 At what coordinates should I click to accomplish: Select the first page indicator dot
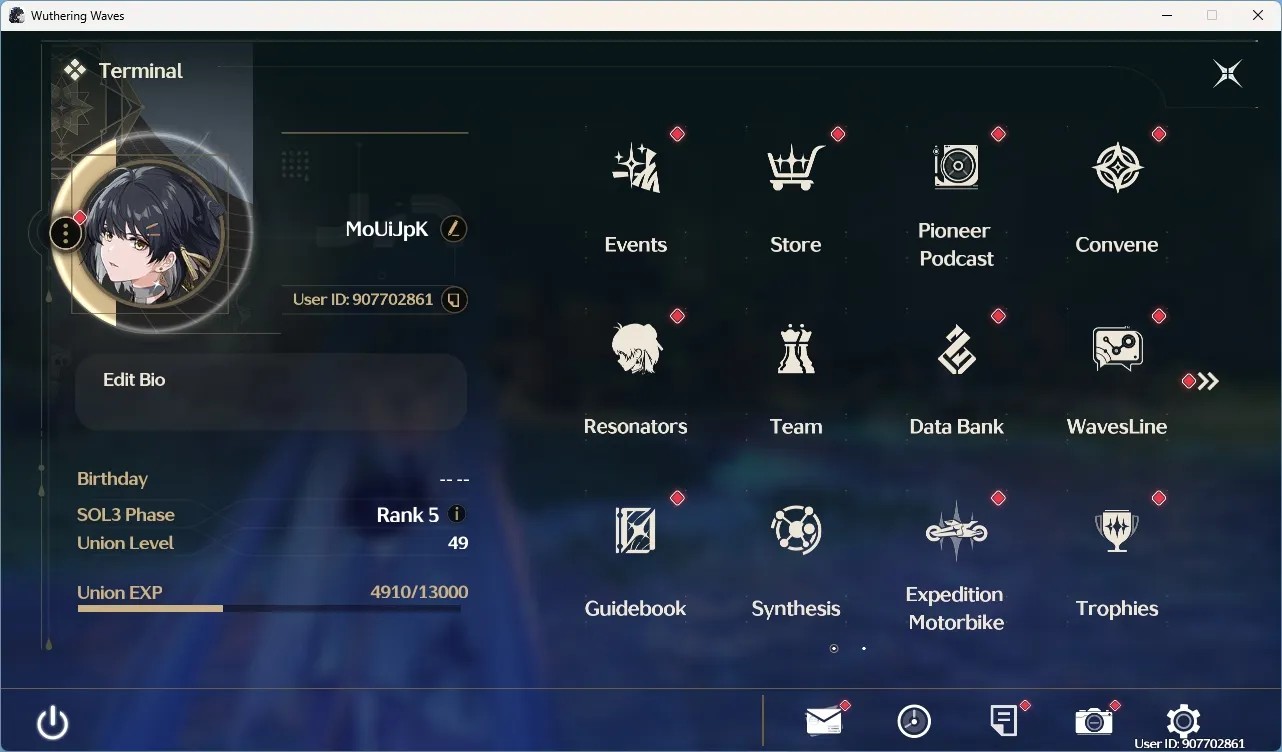(834, 648)
